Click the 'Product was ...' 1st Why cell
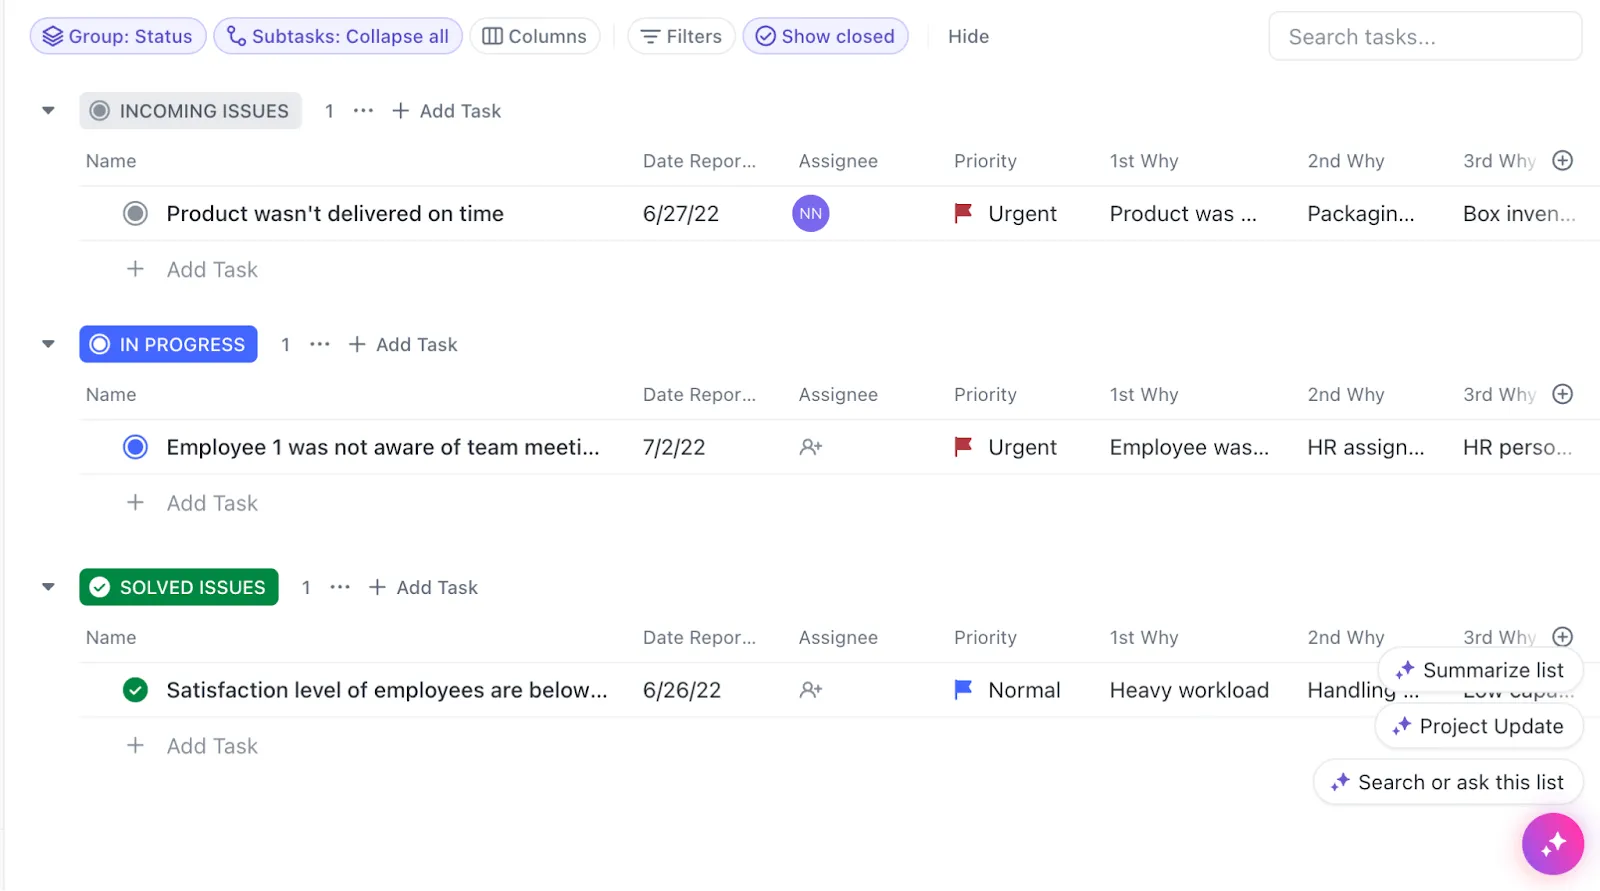 [1183, 213]
